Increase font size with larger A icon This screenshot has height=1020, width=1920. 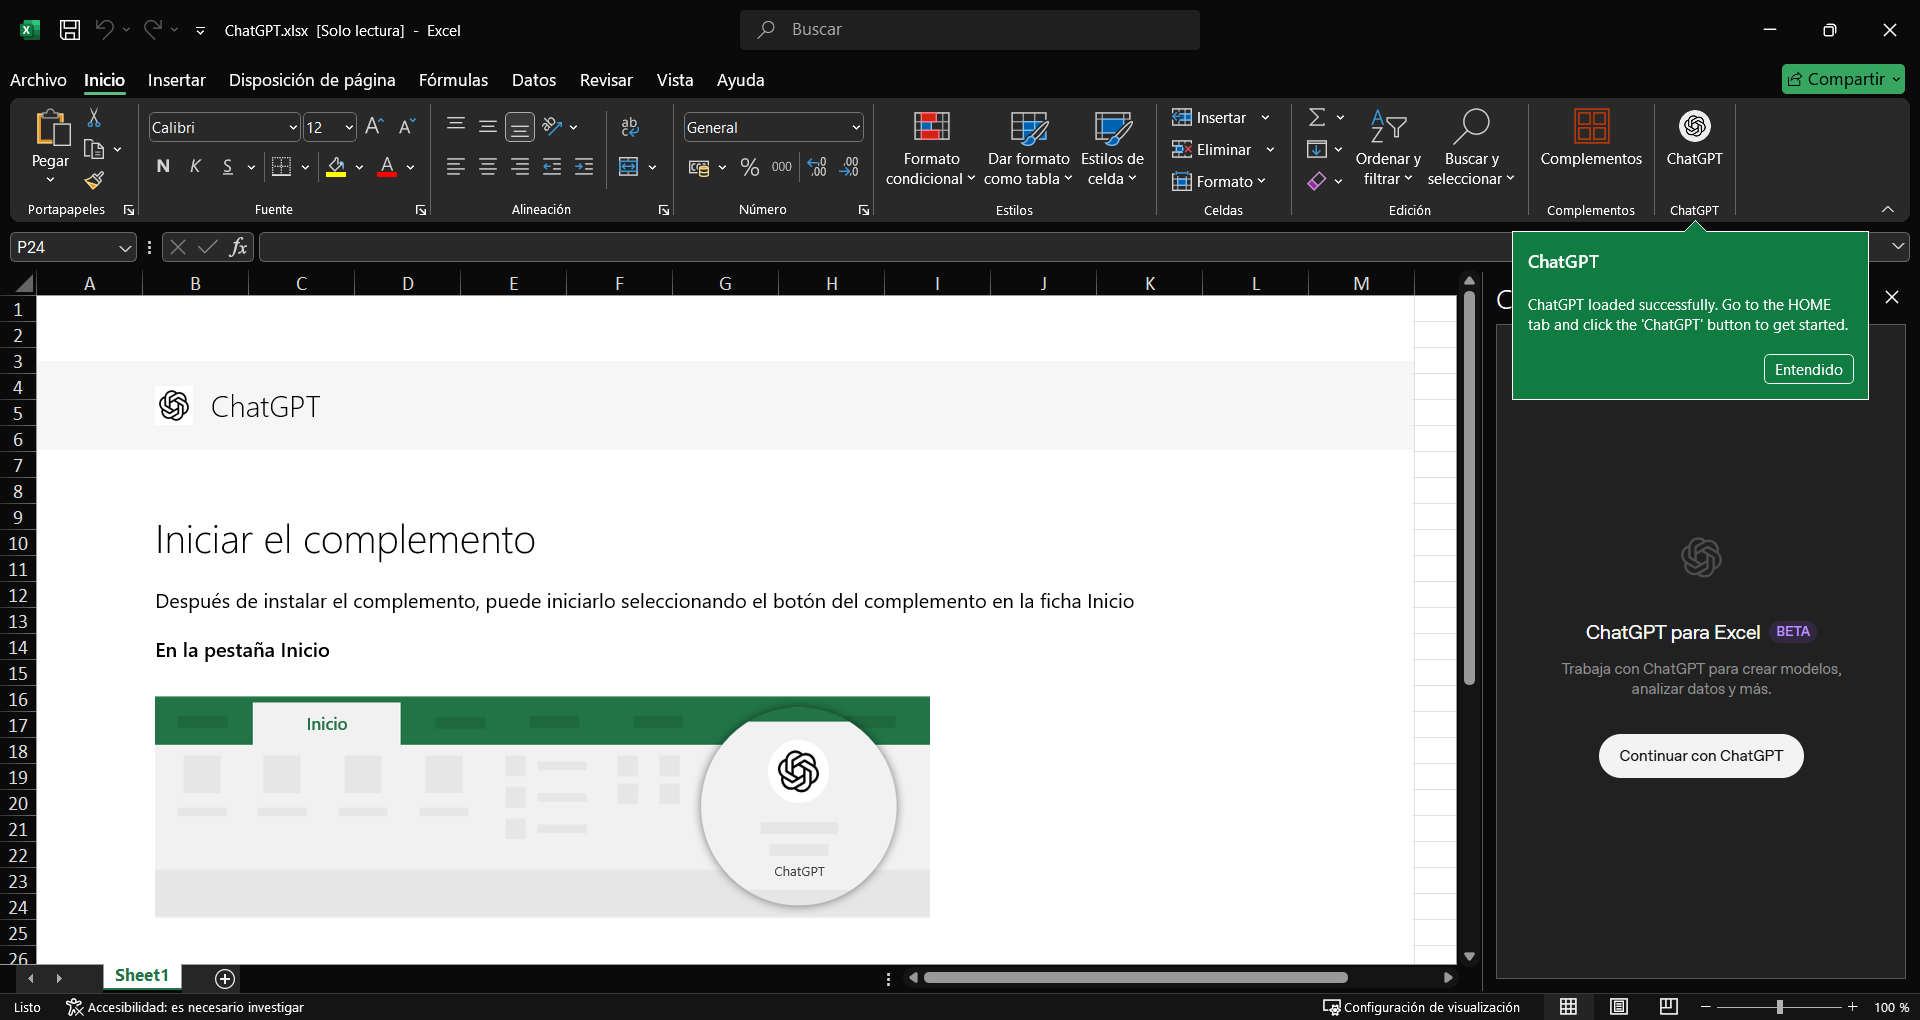374,127
